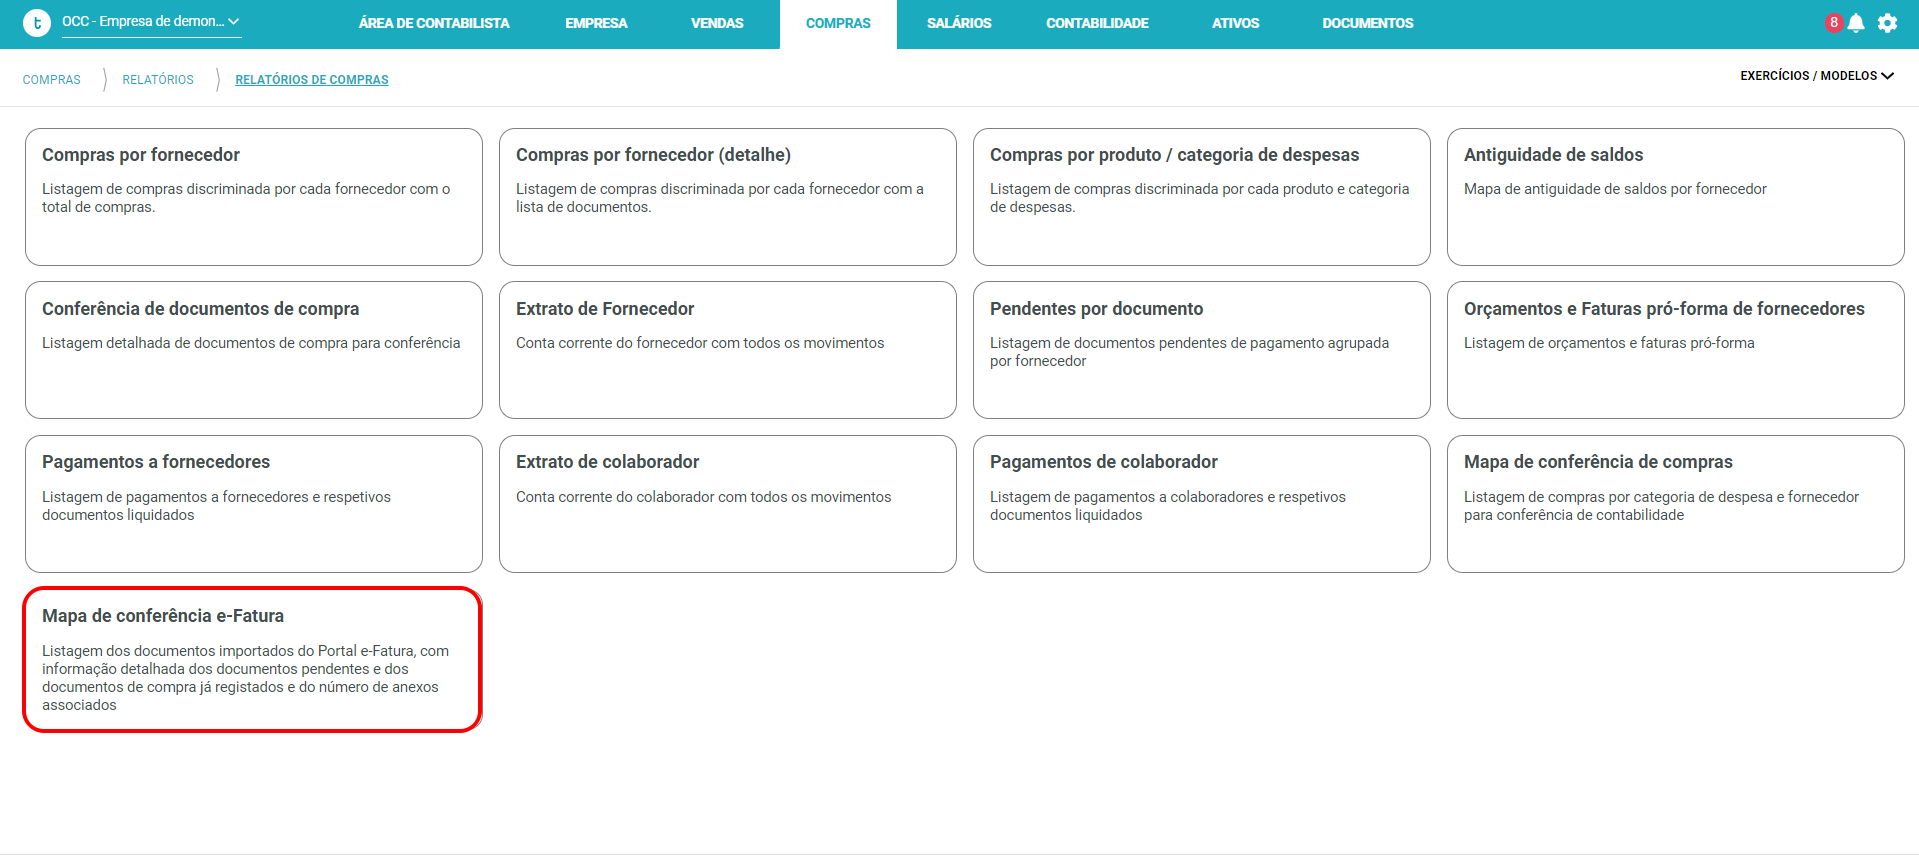Open Conferência de documentos de compra report

[x=254, y=350]
